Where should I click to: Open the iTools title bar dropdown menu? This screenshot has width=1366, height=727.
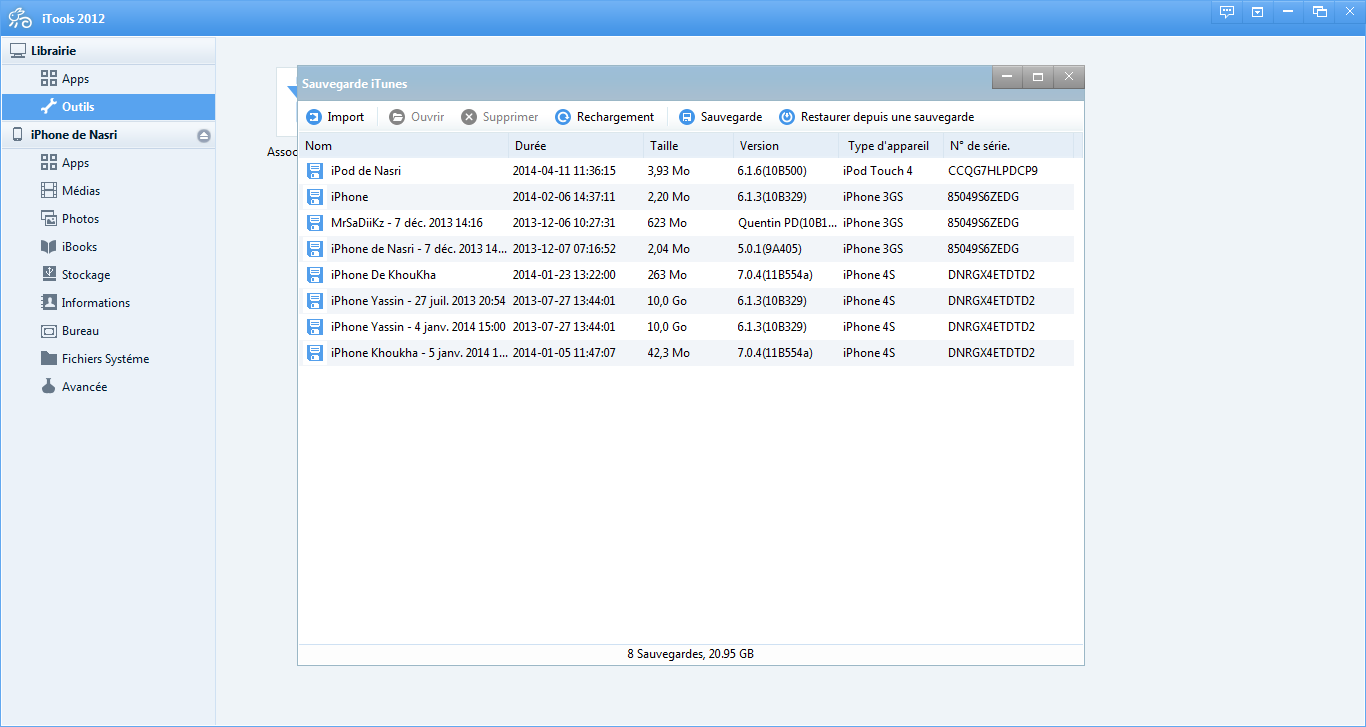(x=1257, y=12)
